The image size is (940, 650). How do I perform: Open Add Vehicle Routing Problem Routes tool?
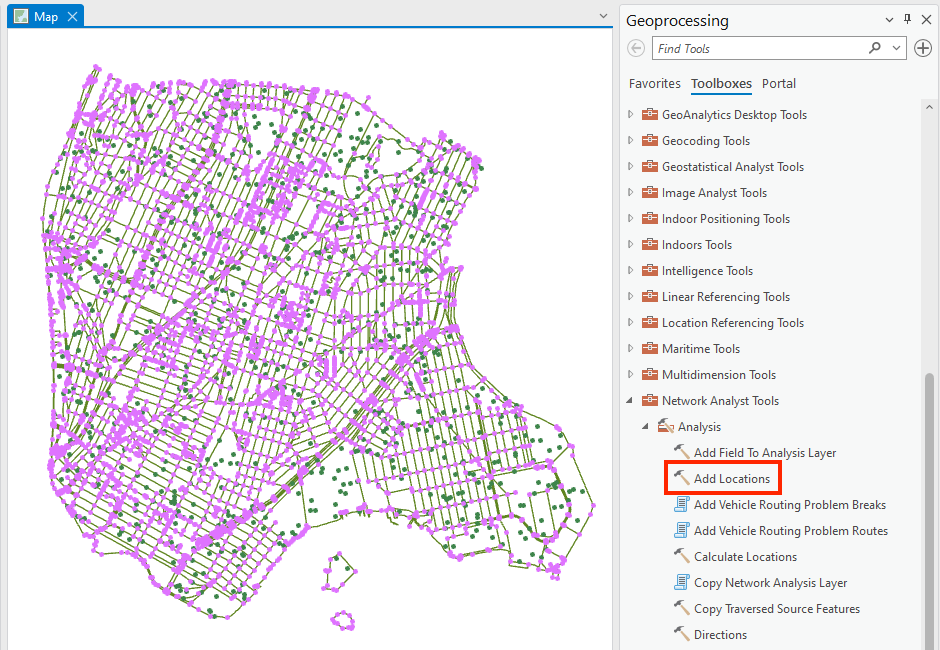point(791,531)
